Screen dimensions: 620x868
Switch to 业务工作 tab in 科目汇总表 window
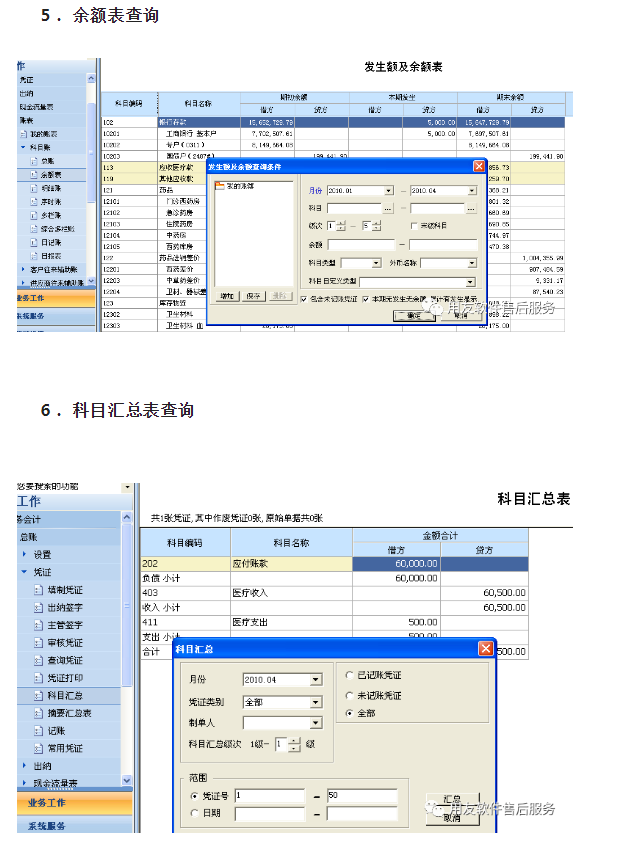click(75, 803)
